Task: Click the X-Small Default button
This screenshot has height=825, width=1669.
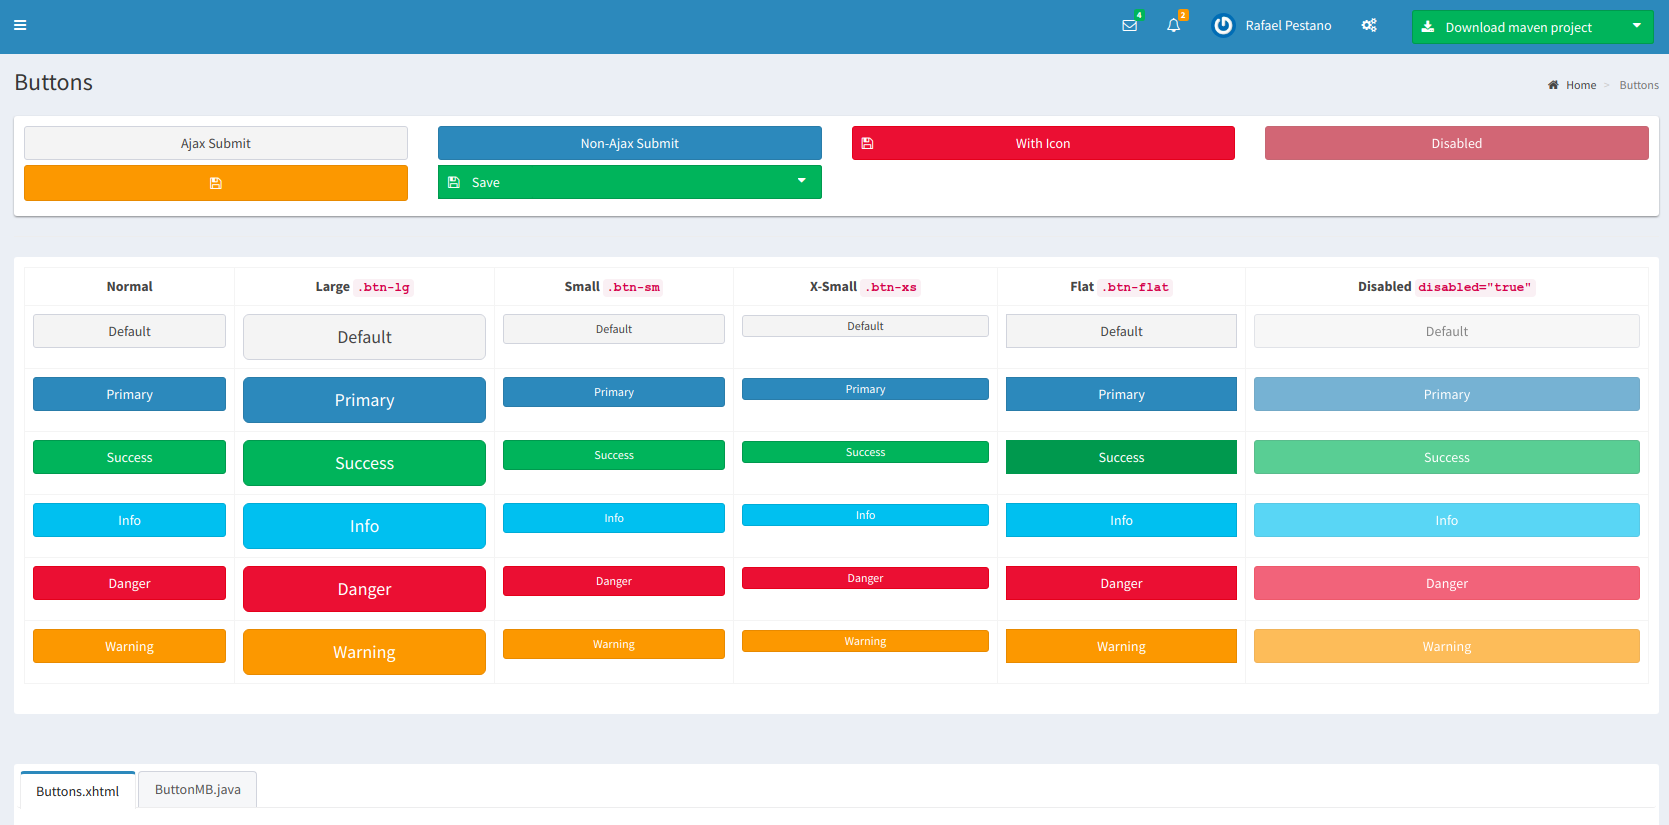Action: pyautogui.click(x=866, y=326)
